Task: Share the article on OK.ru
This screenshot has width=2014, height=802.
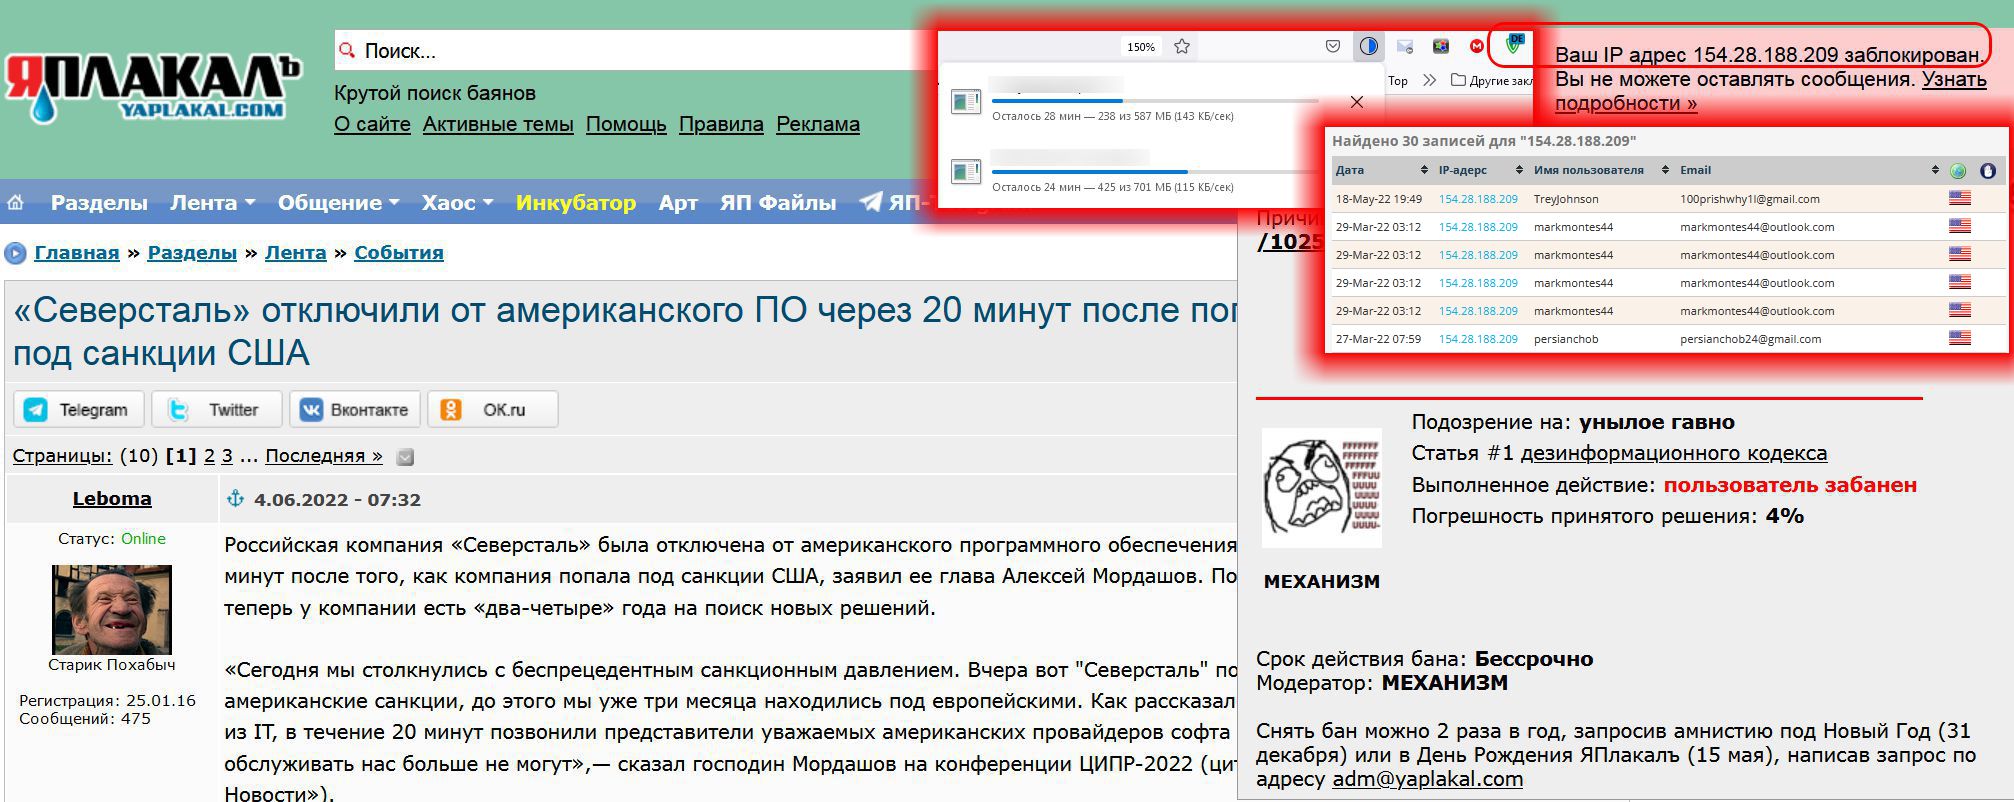Action: pyautogui.click(x=493, y=410)
